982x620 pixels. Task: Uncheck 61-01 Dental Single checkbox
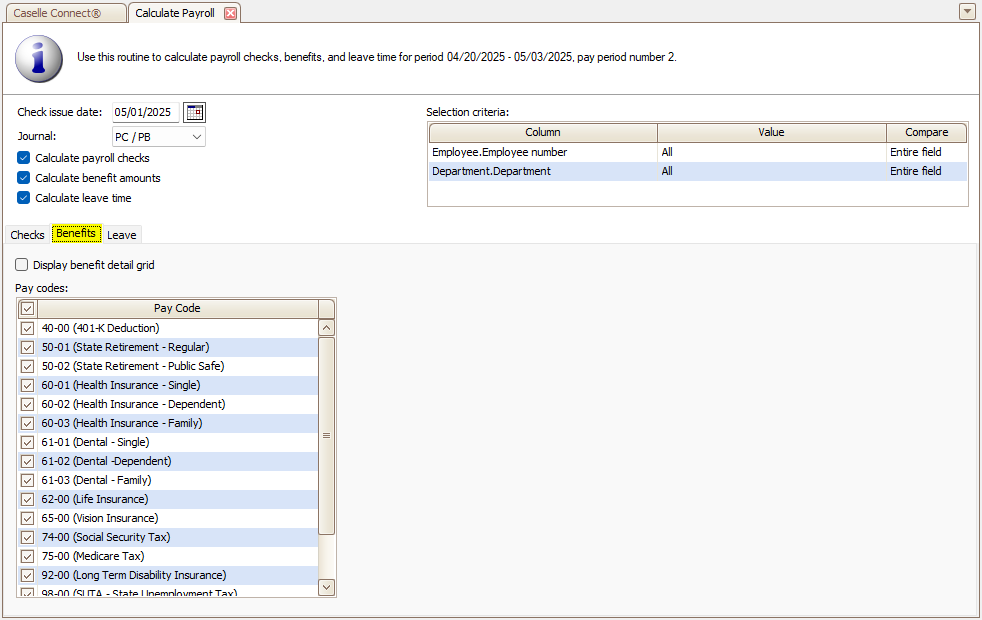coord(28,442)
